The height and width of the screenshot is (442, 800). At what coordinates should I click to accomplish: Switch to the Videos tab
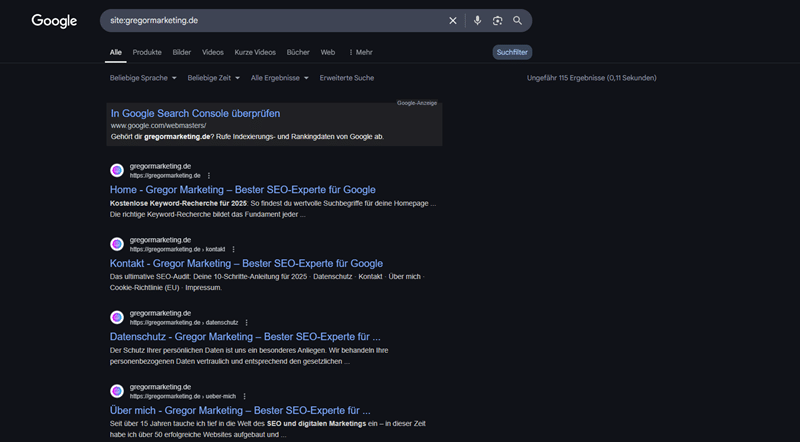[213, 52]
